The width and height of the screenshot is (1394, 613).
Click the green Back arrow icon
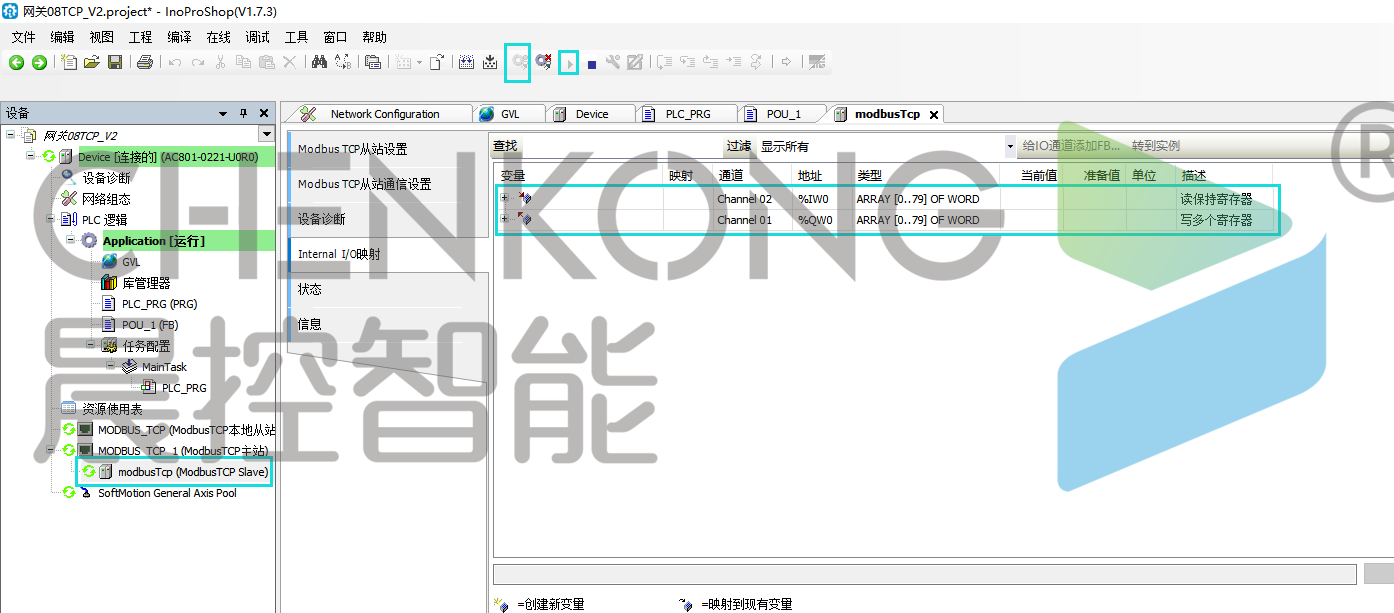(x=16, y=62)
